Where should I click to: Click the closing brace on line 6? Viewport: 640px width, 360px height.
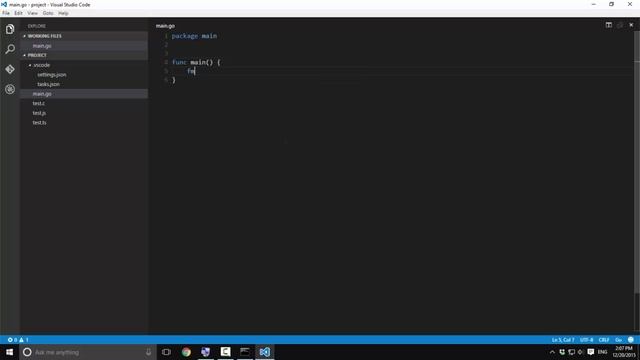point(174,80)
